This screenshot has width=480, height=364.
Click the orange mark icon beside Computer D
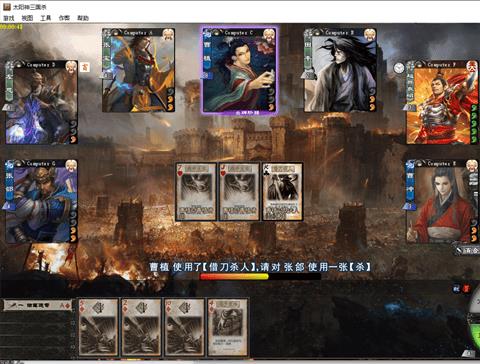point(85,67)
